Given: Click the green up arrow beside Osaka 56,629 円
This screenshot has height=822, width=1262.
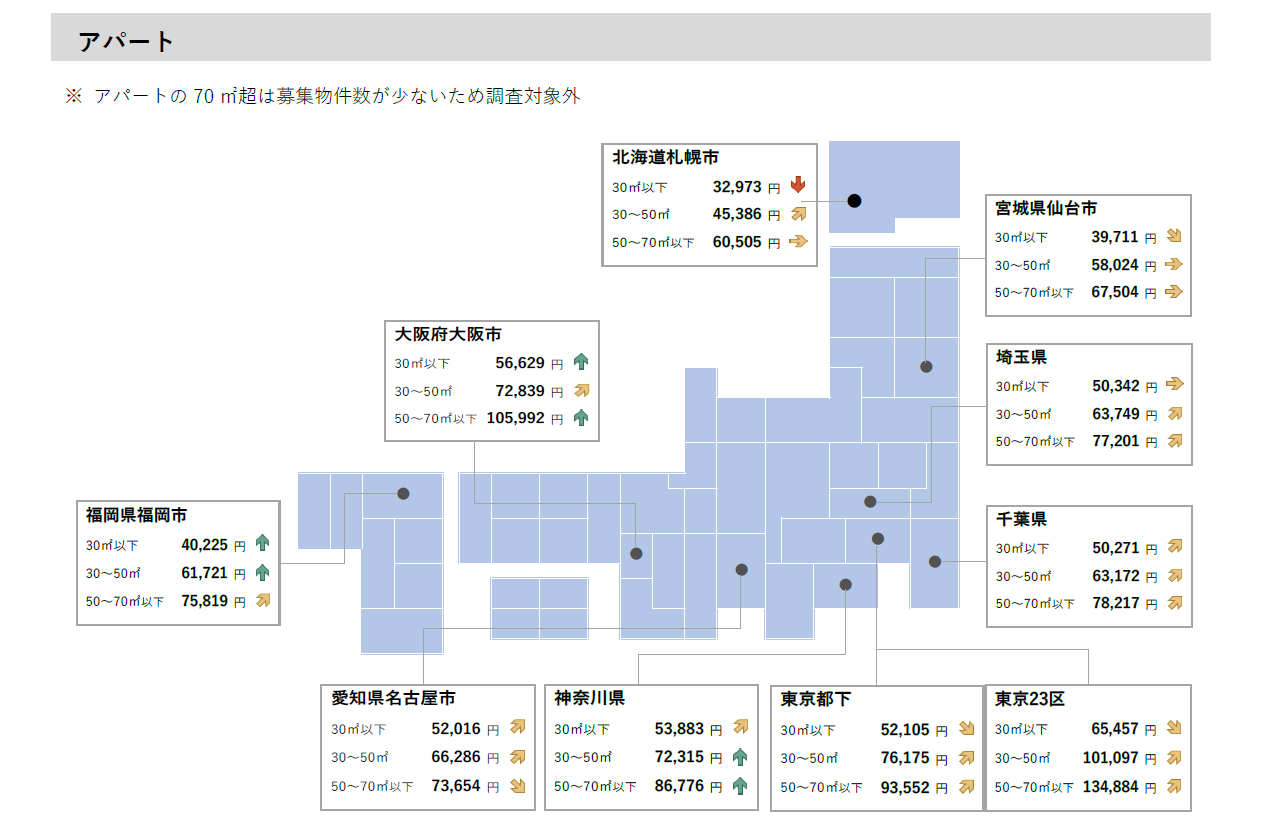Looking at the screenshot, I should click(x=581, y=363).
